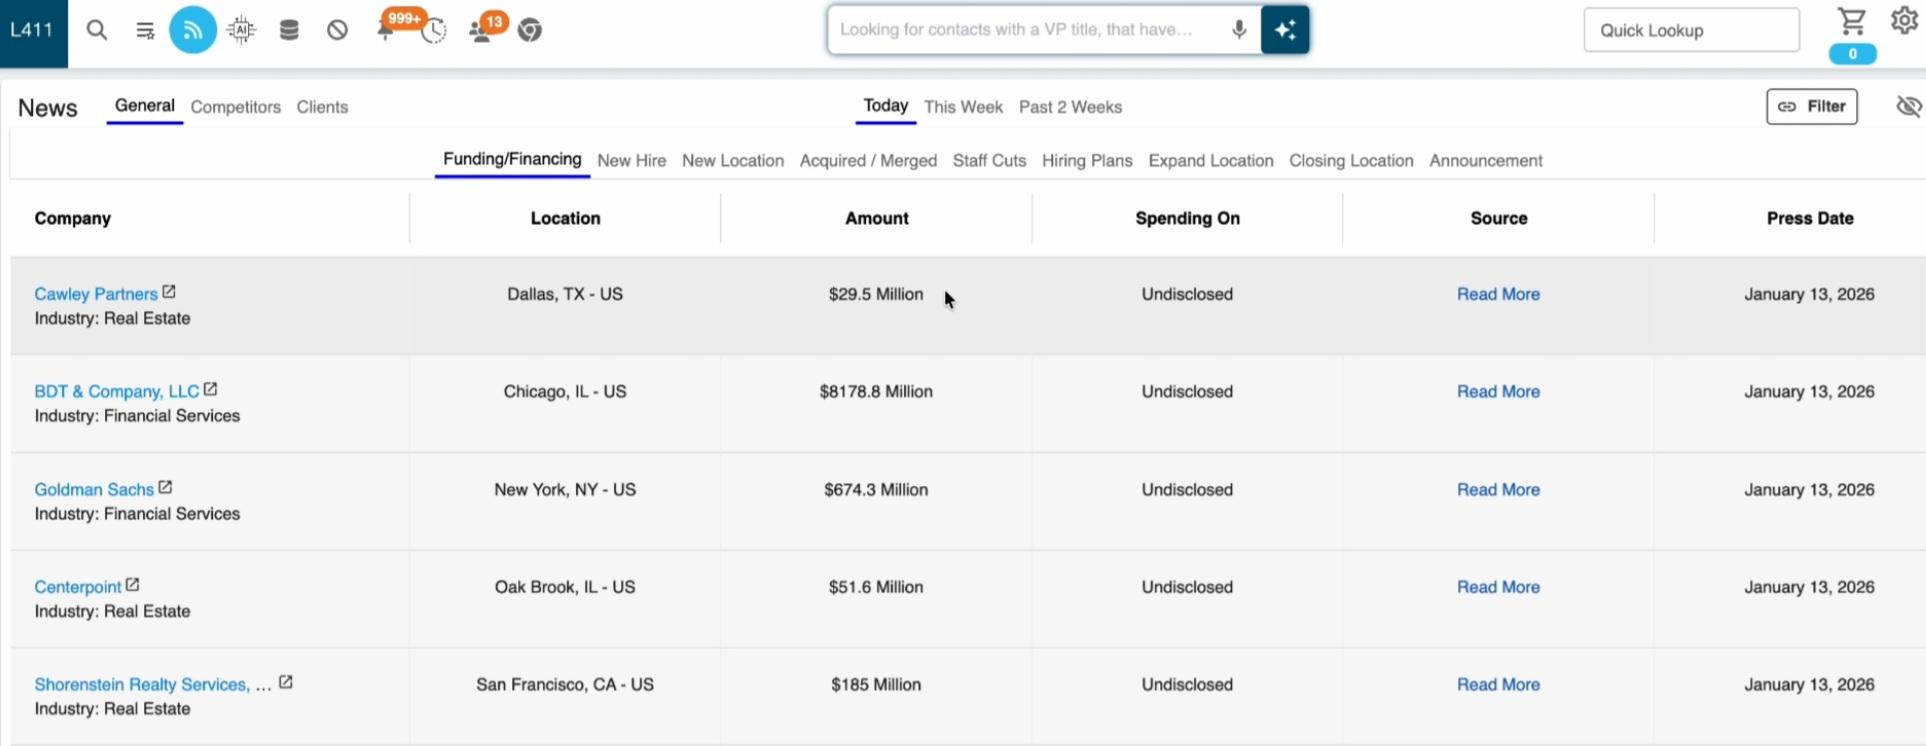Click the database stack icon

289,30
